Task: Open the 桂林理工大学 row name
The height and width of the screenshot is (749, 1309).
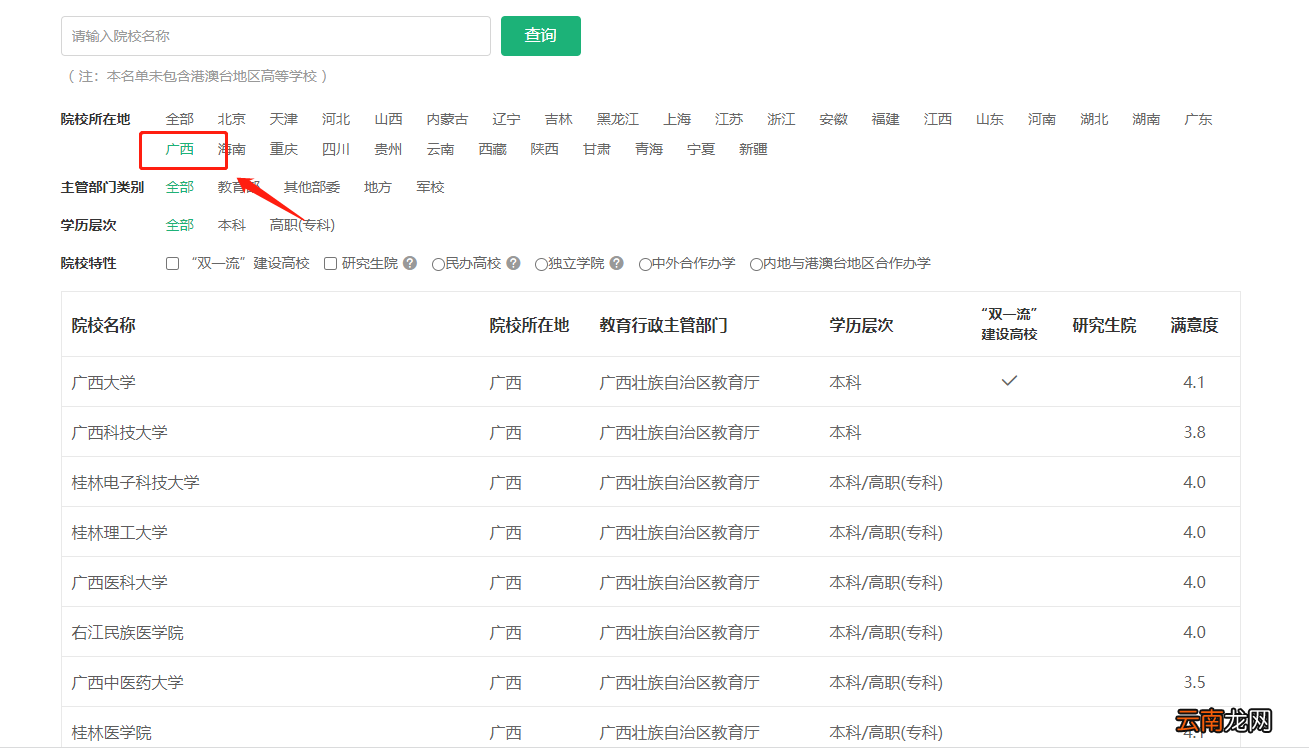Action: pos(120,532)
